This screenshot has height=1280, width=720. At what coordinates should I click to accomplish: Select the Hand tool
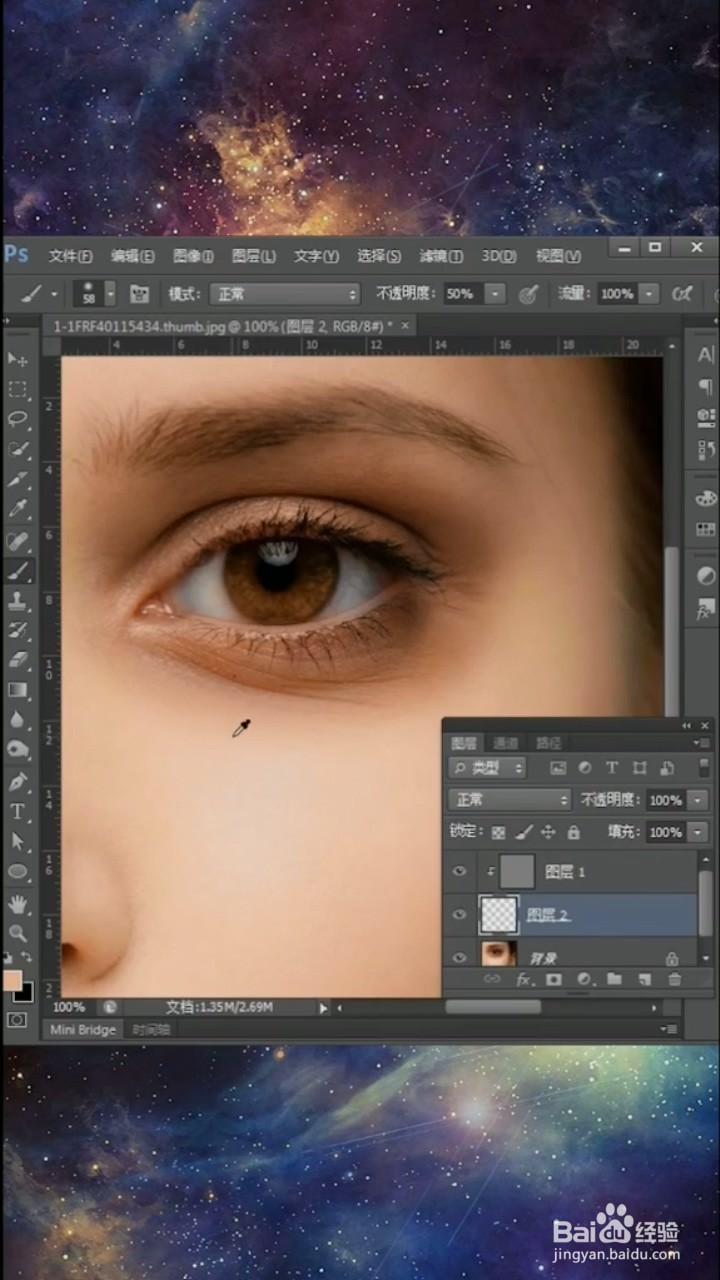click(18, 903)
